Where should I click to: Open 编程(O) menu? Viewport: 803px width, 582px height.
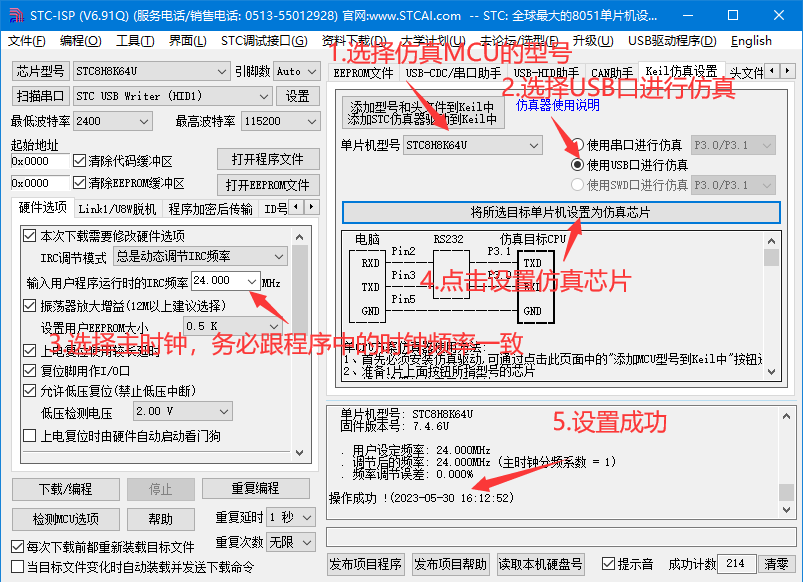point(80,41)
